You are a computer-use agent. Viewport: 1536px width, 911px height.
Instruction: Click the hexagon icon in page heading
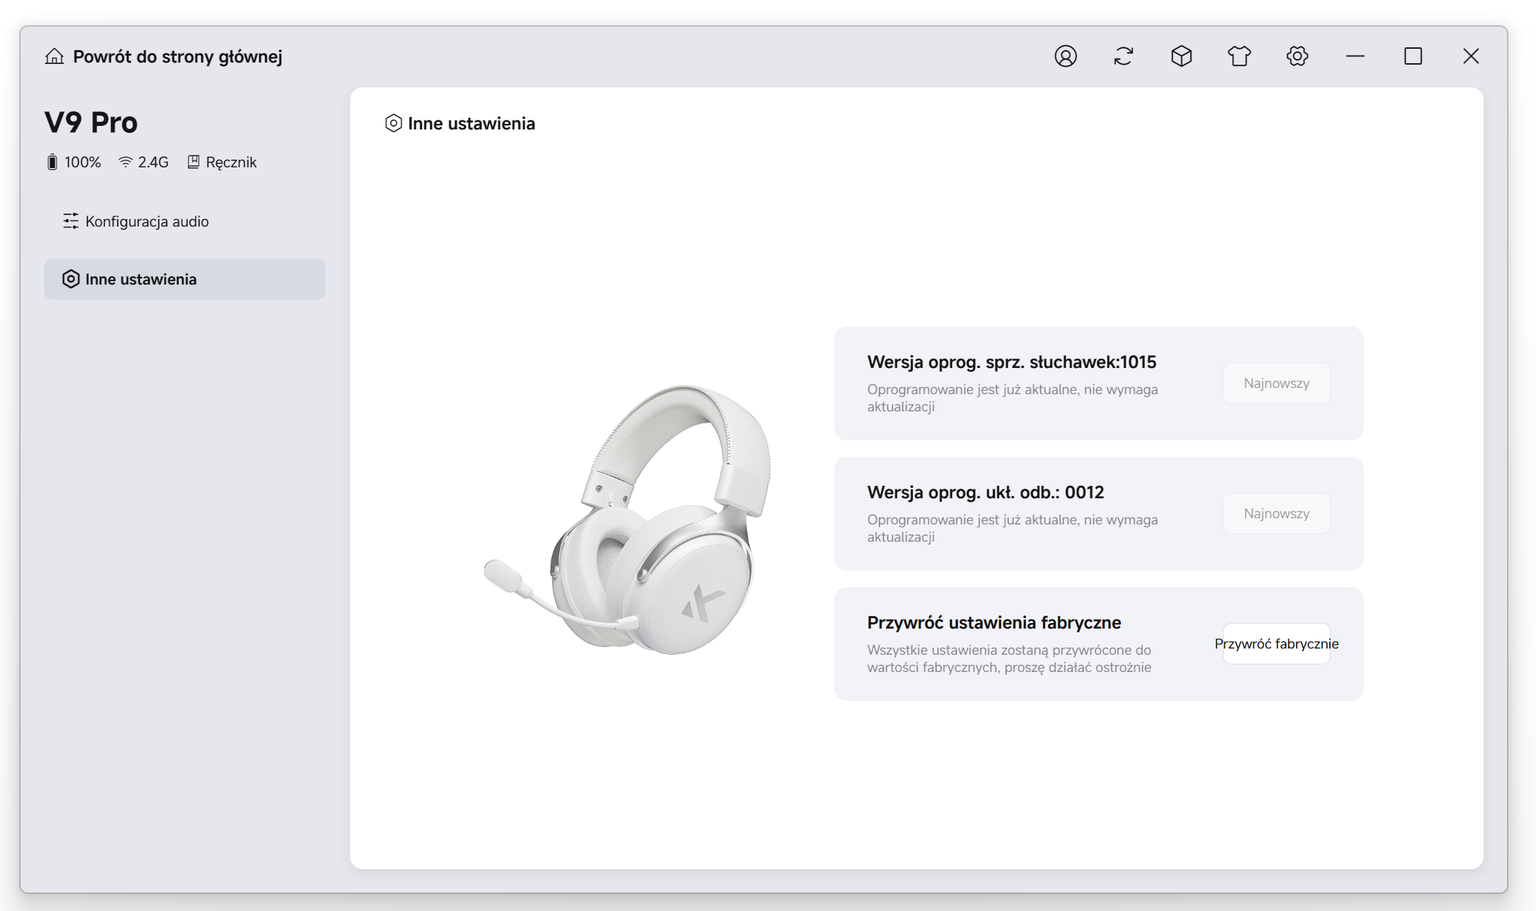pyautogui.click(x=393, y=123)
